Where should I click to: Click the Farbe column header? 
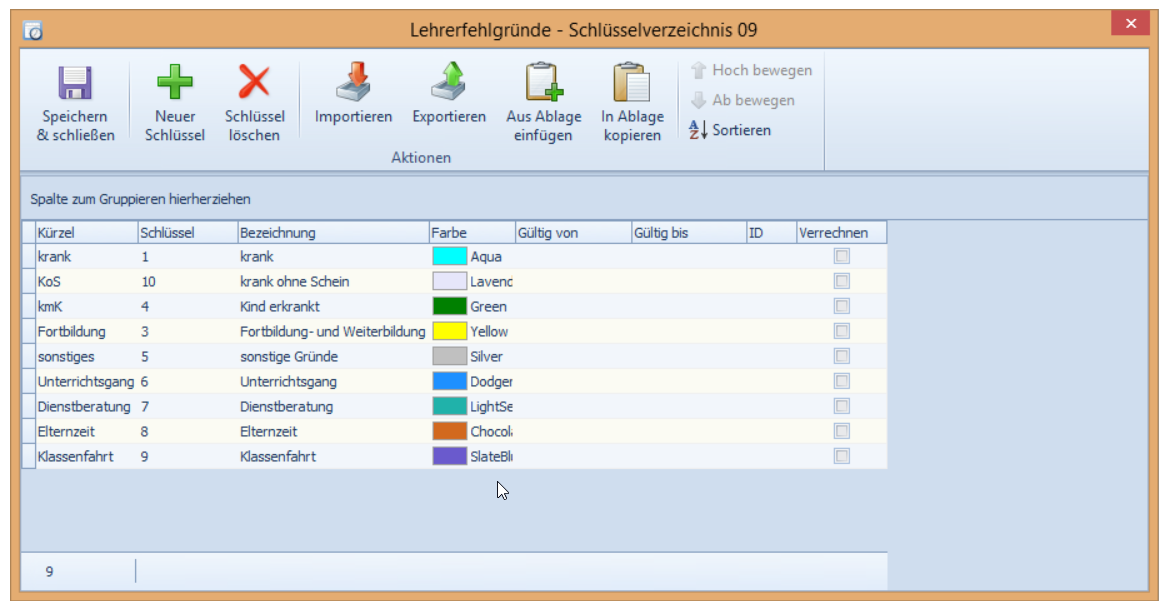click(x=472, y=232)
